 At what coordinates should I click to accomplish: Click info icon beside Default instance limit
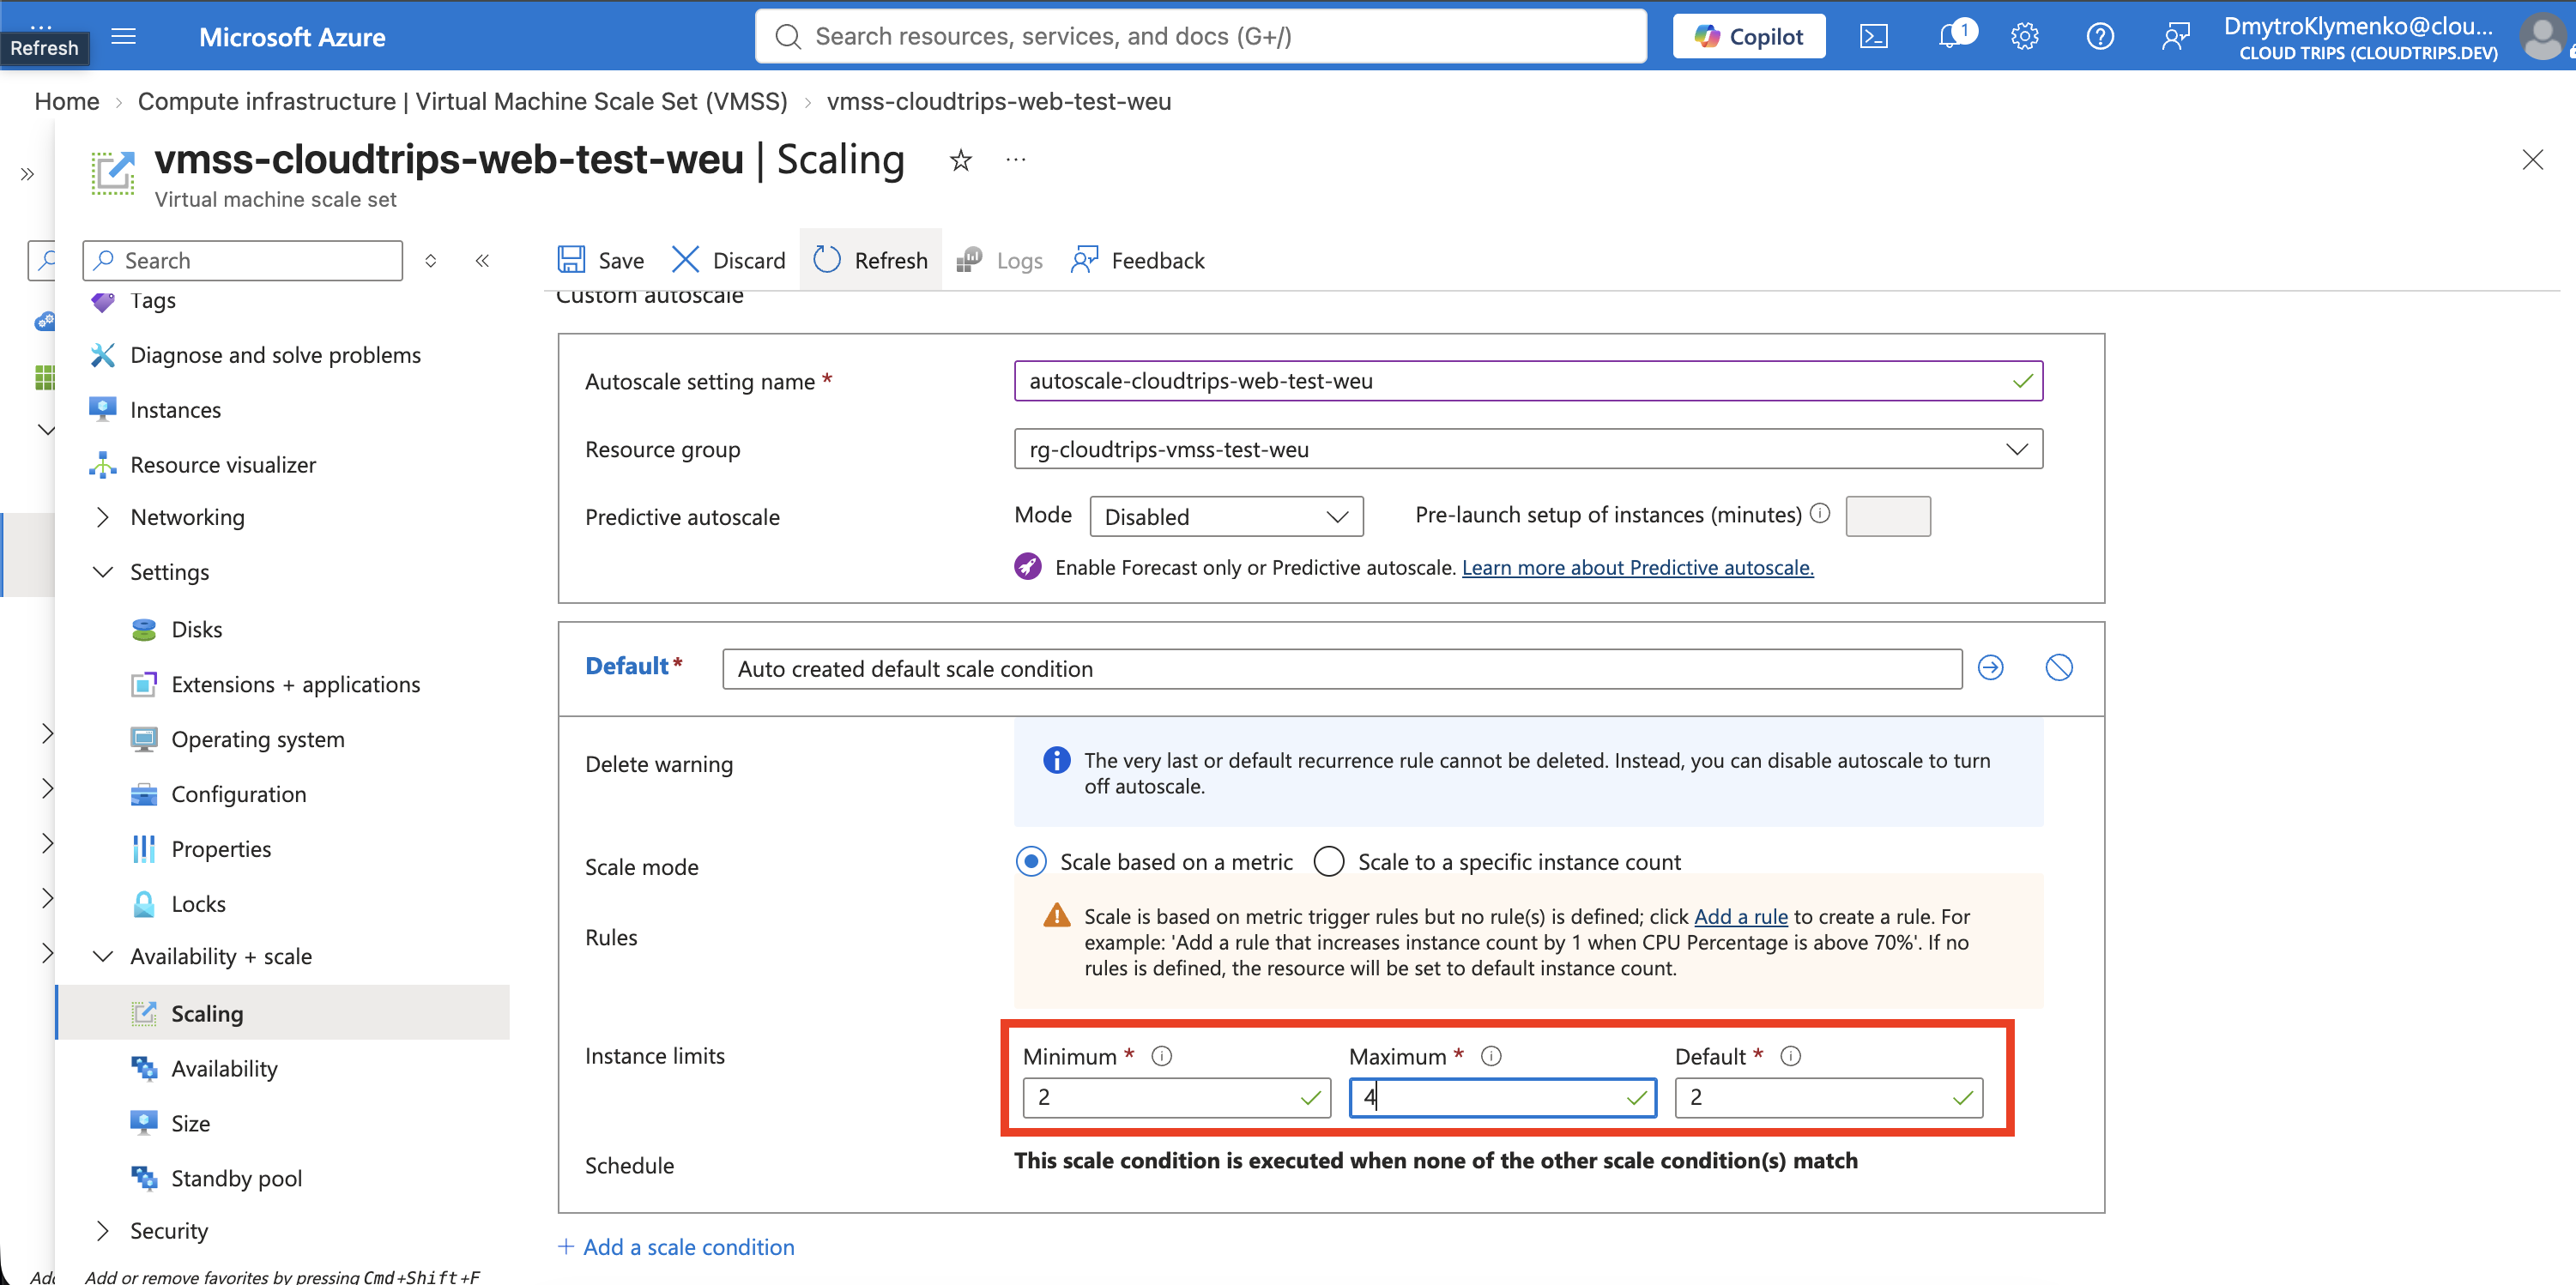(1790, 1056)
